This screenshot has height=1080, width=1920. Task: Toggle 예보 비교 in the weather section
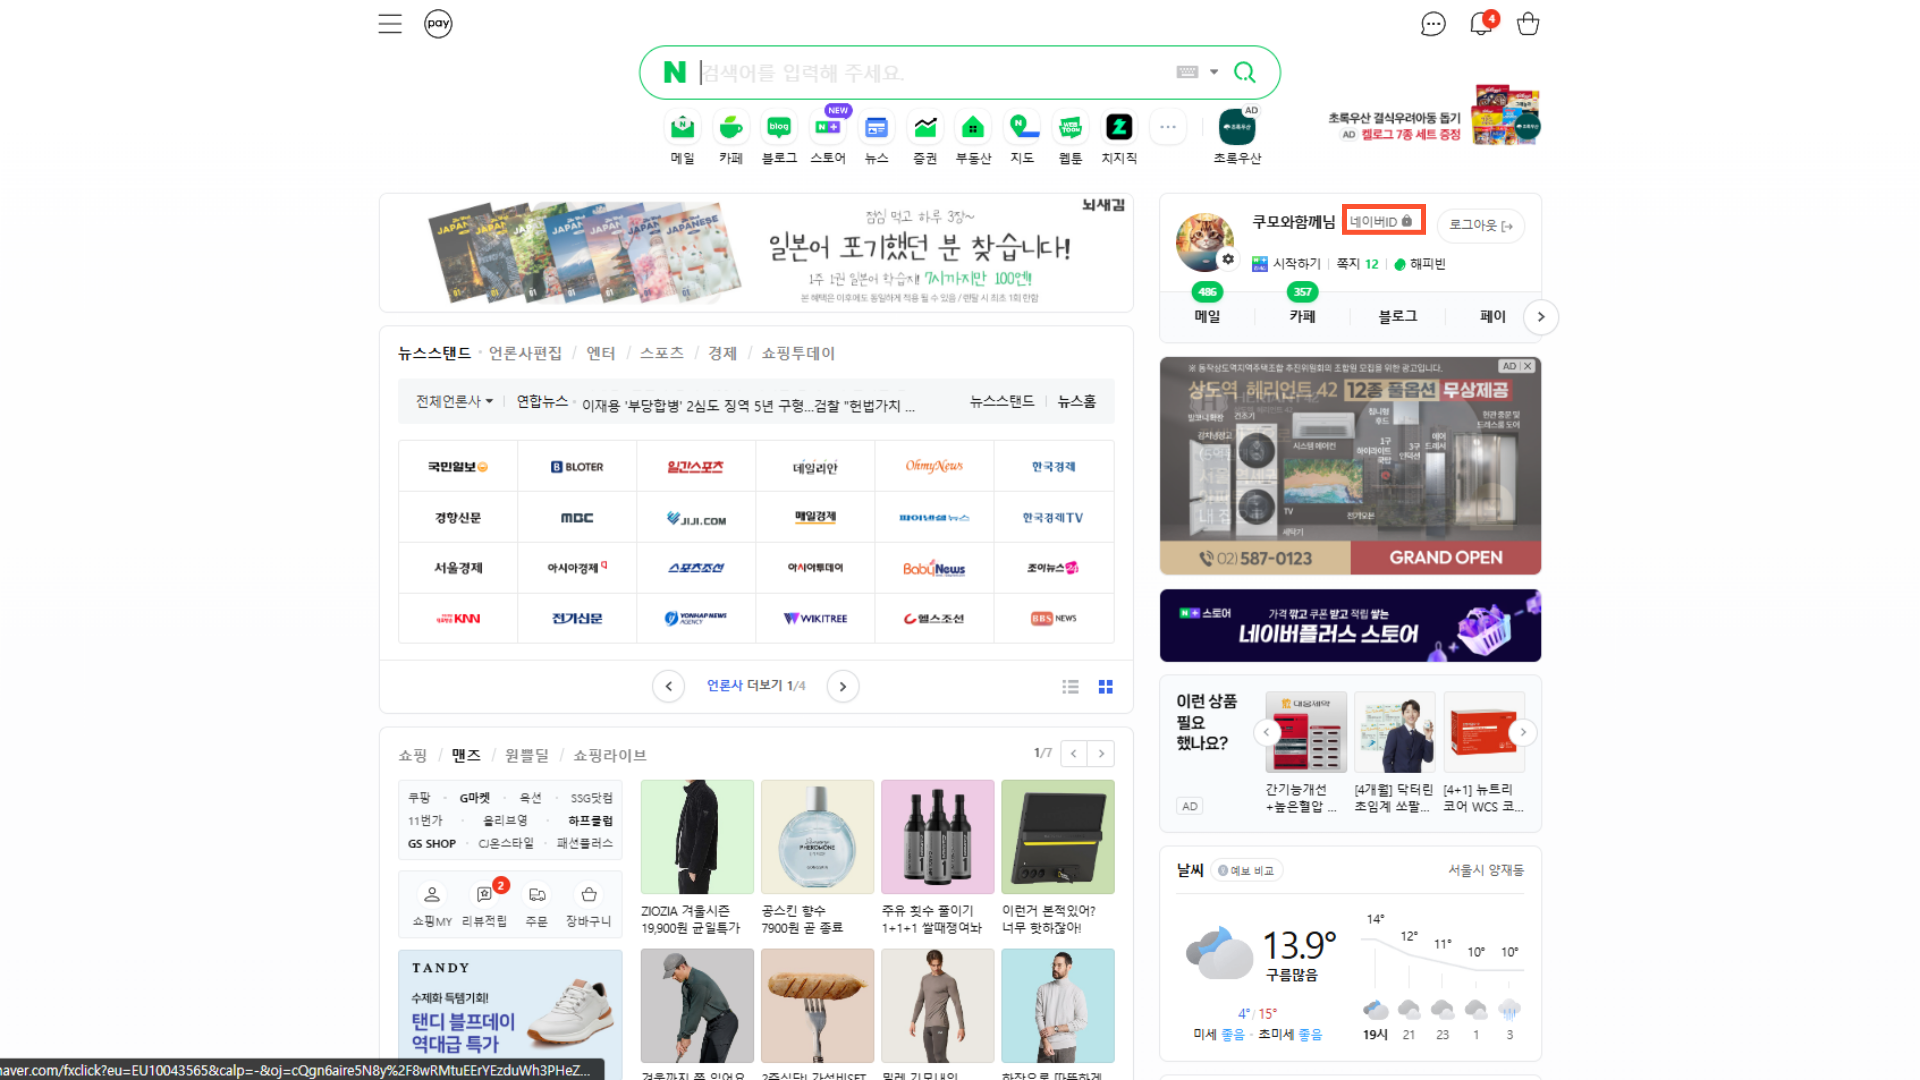coord(1246,870)
